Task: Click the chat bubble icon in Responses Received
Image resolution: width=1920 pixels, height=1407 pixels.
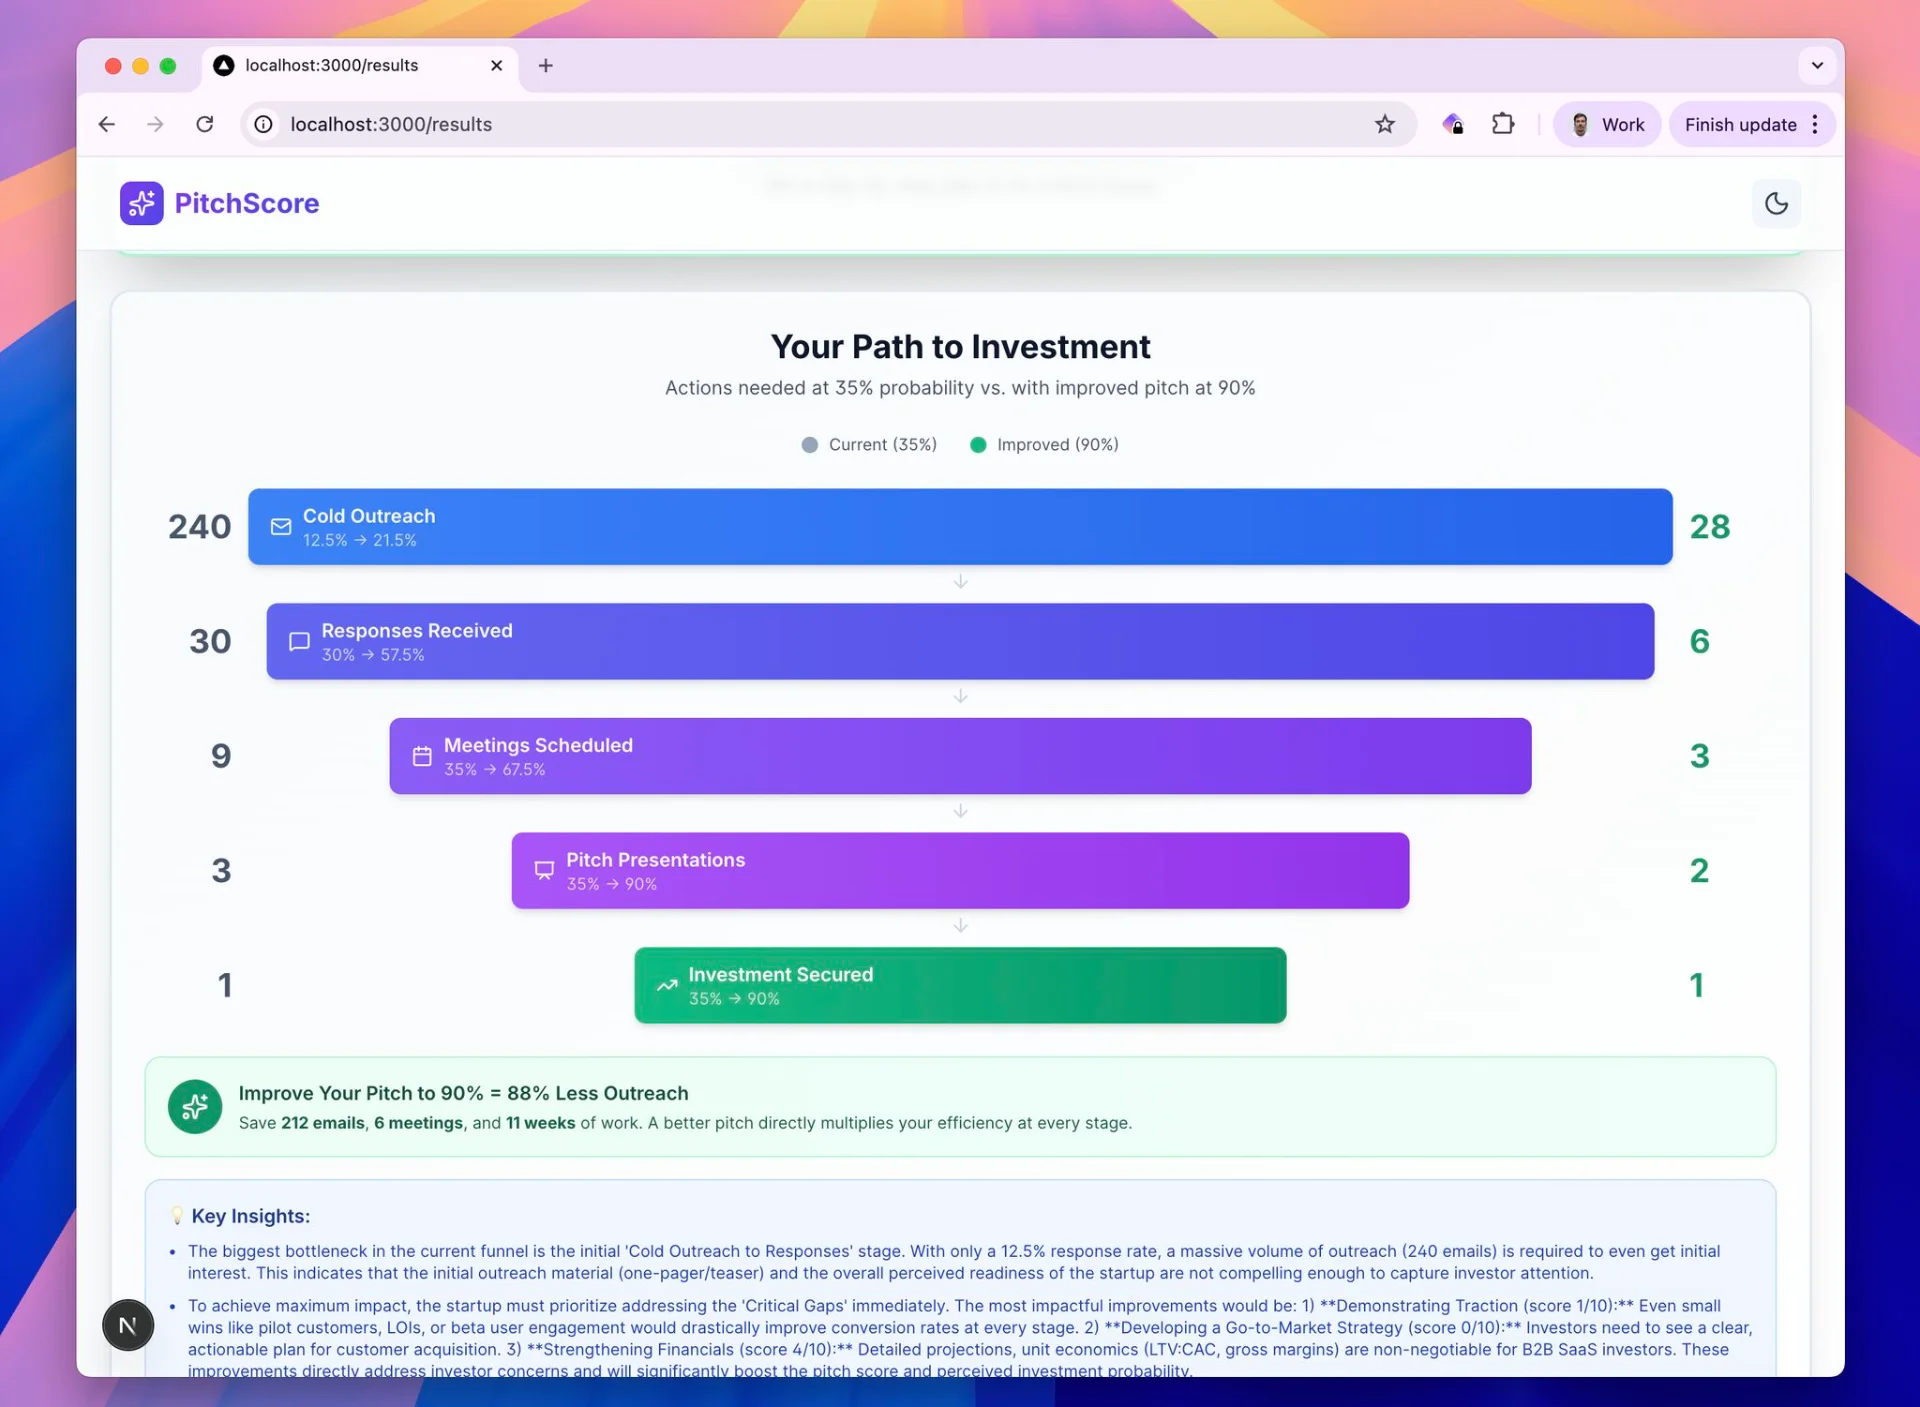Action: tap(299, 642)
